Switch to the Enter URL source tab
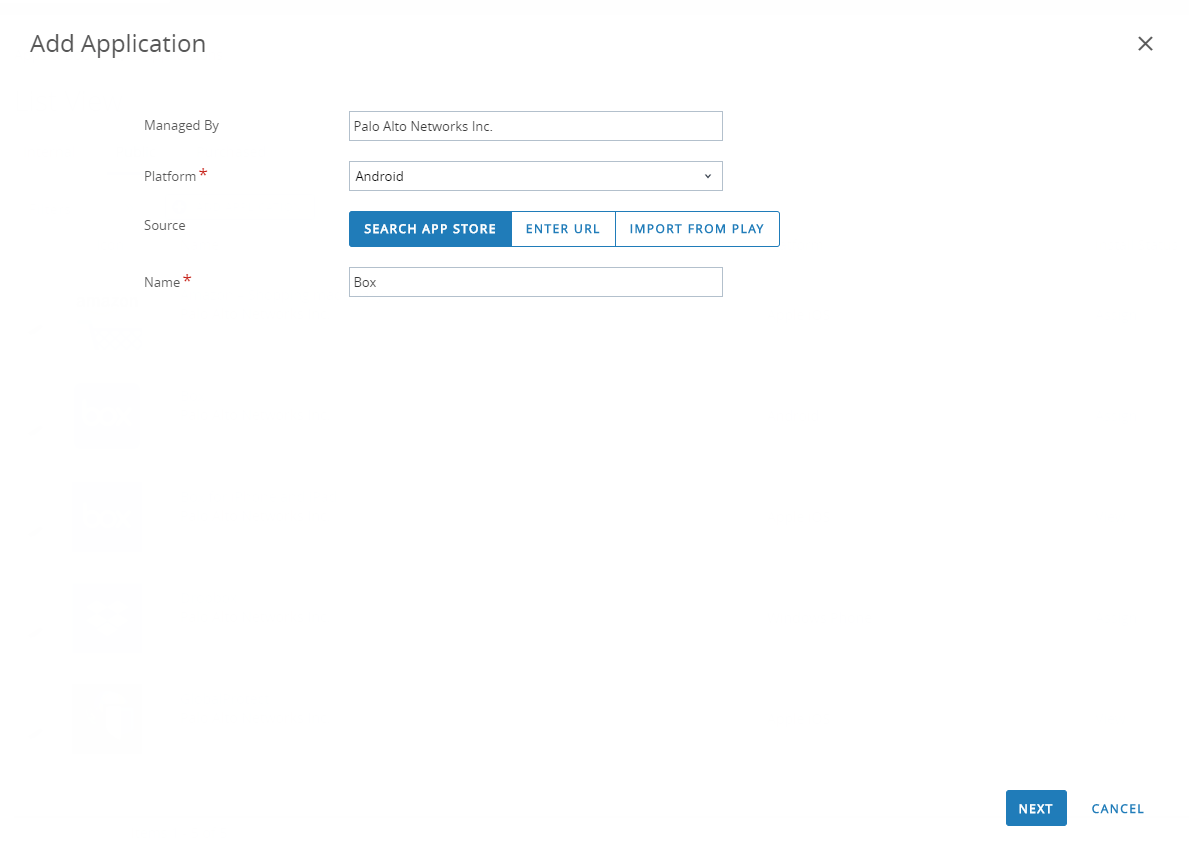The height and width of the screenshot is (854, 1189). tap(563, 229)
